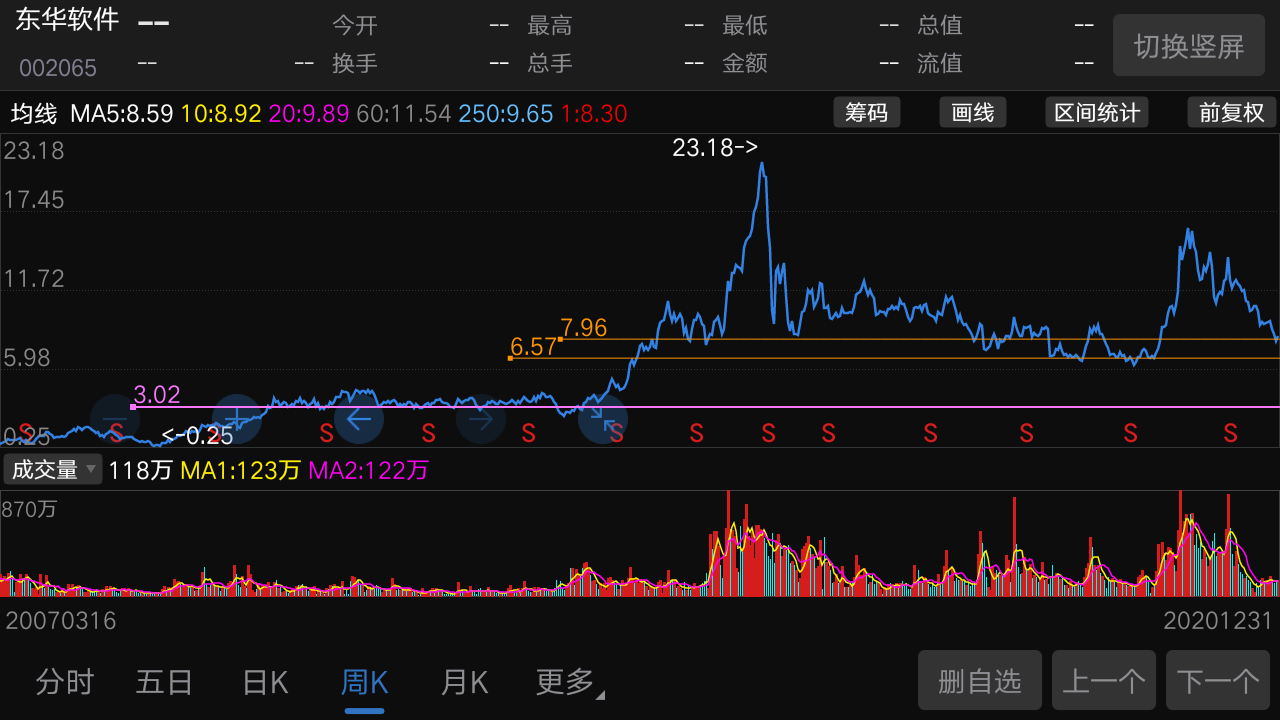Image resolution: width=1280 pixels, height=720 pixels.
Task: Click the orange 6.57 line label
Action: click(533, 347)
